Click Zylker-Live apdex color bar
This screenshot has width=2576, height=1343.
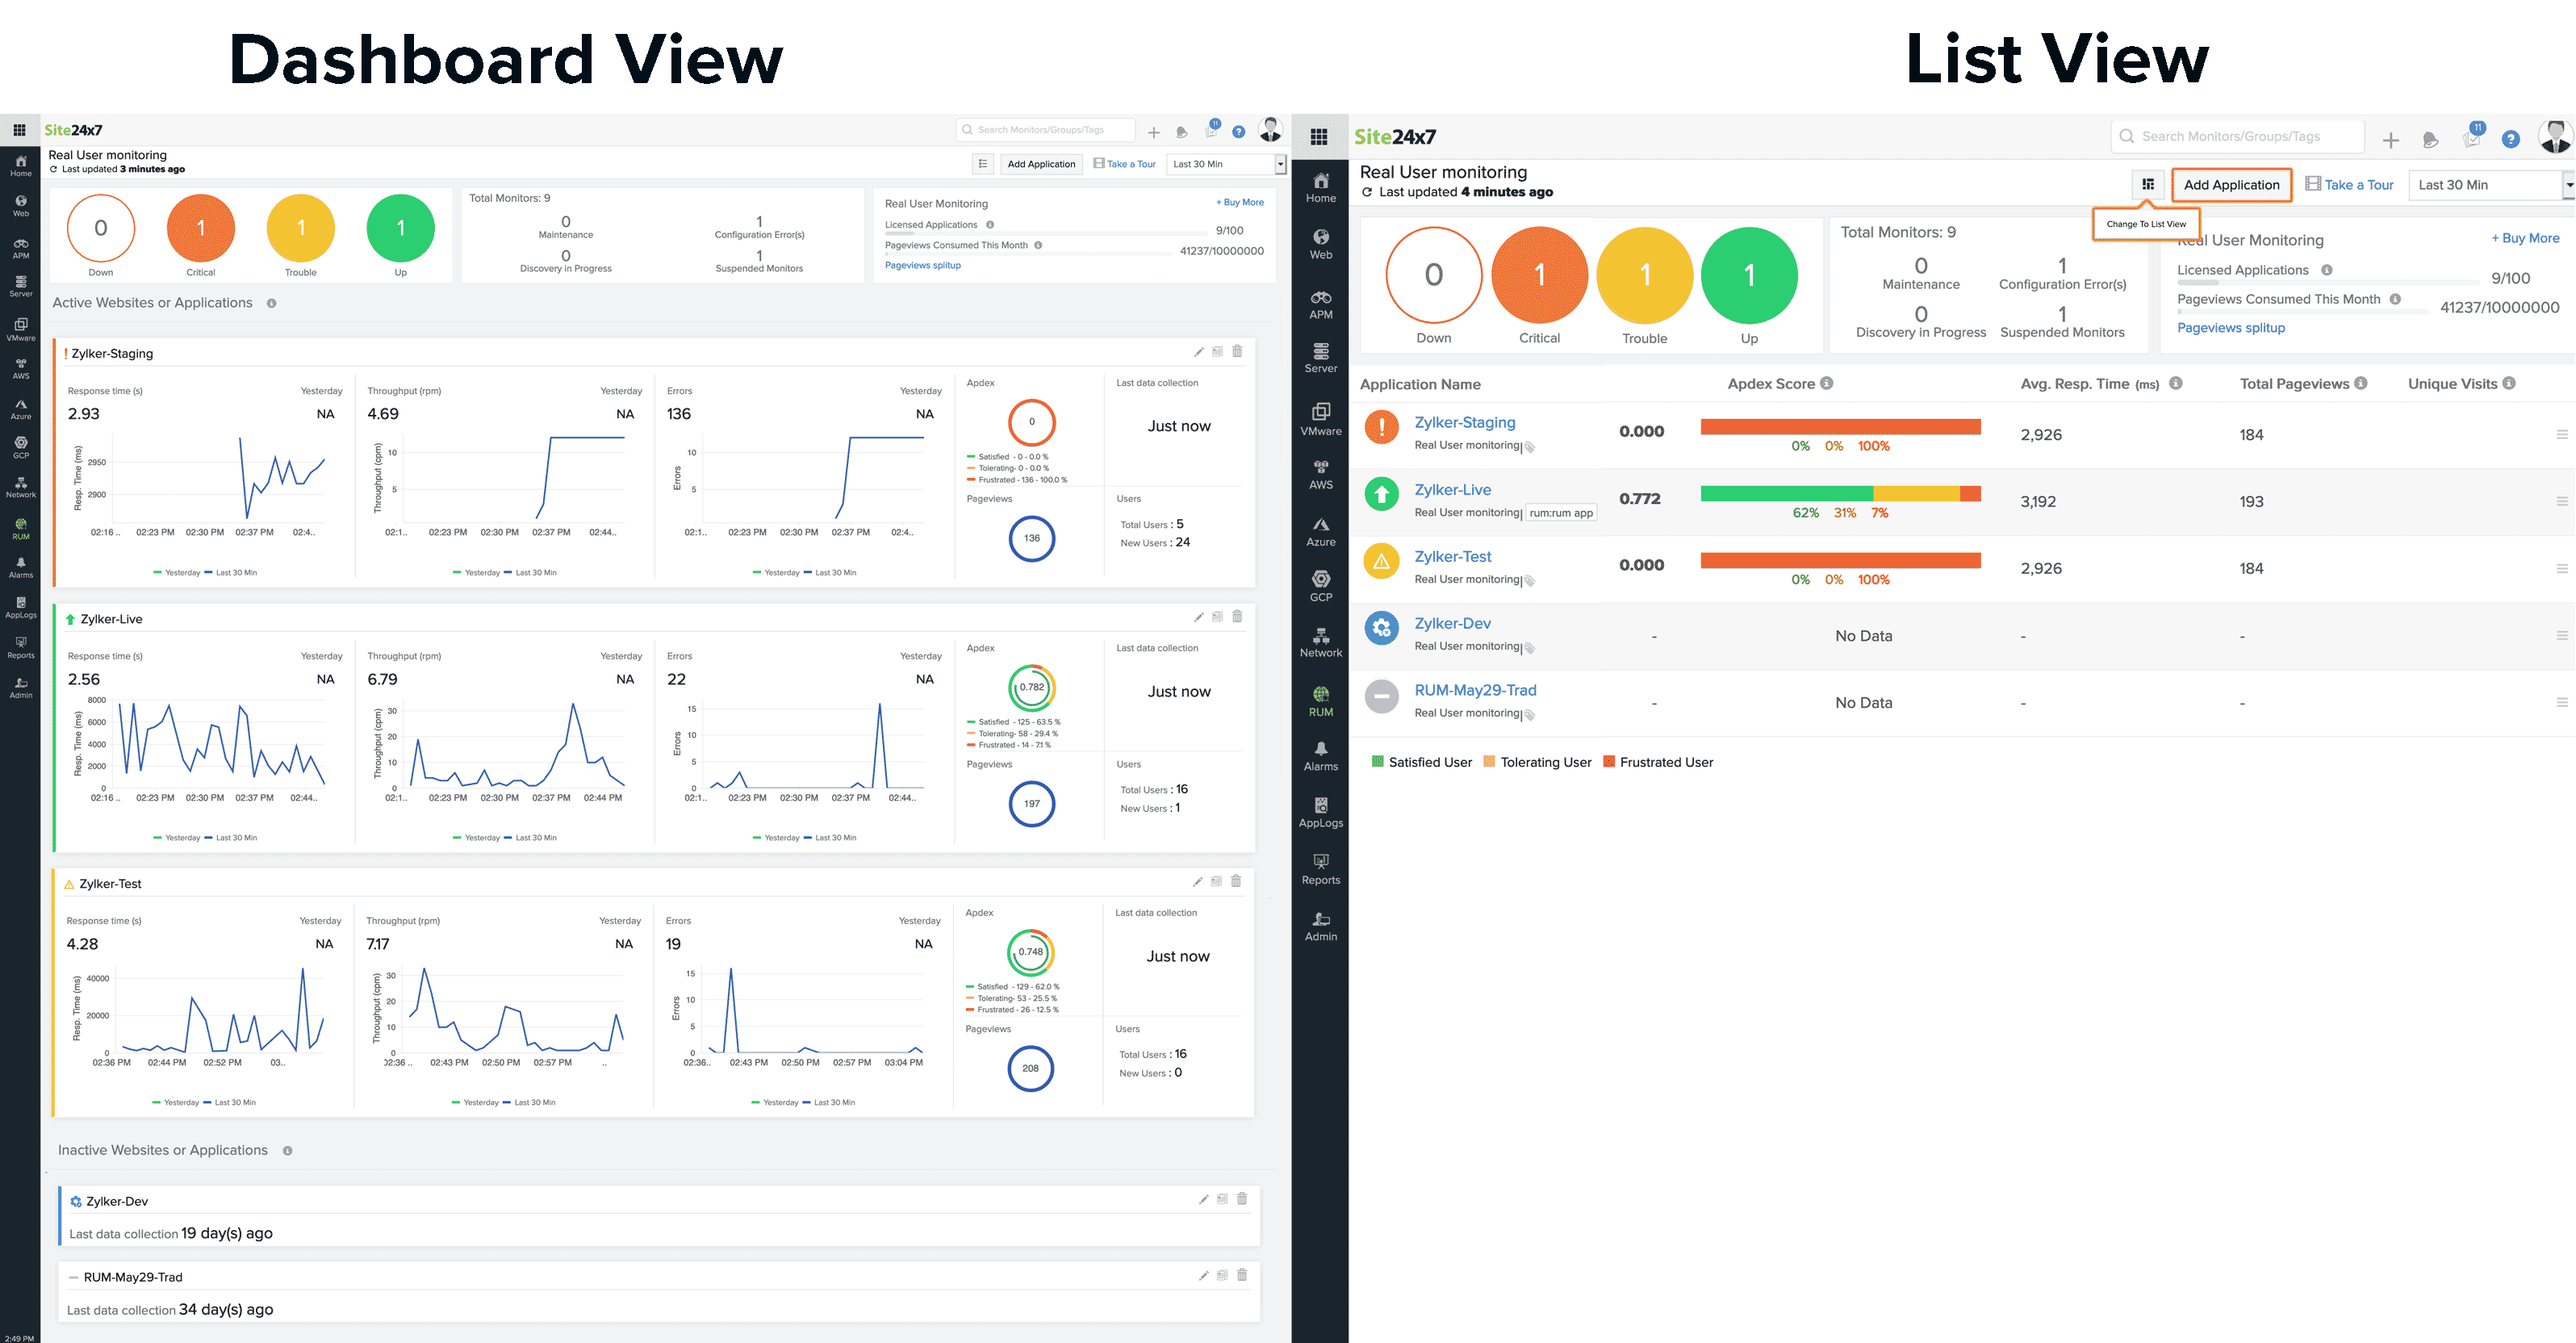[x=1839, y=493]
